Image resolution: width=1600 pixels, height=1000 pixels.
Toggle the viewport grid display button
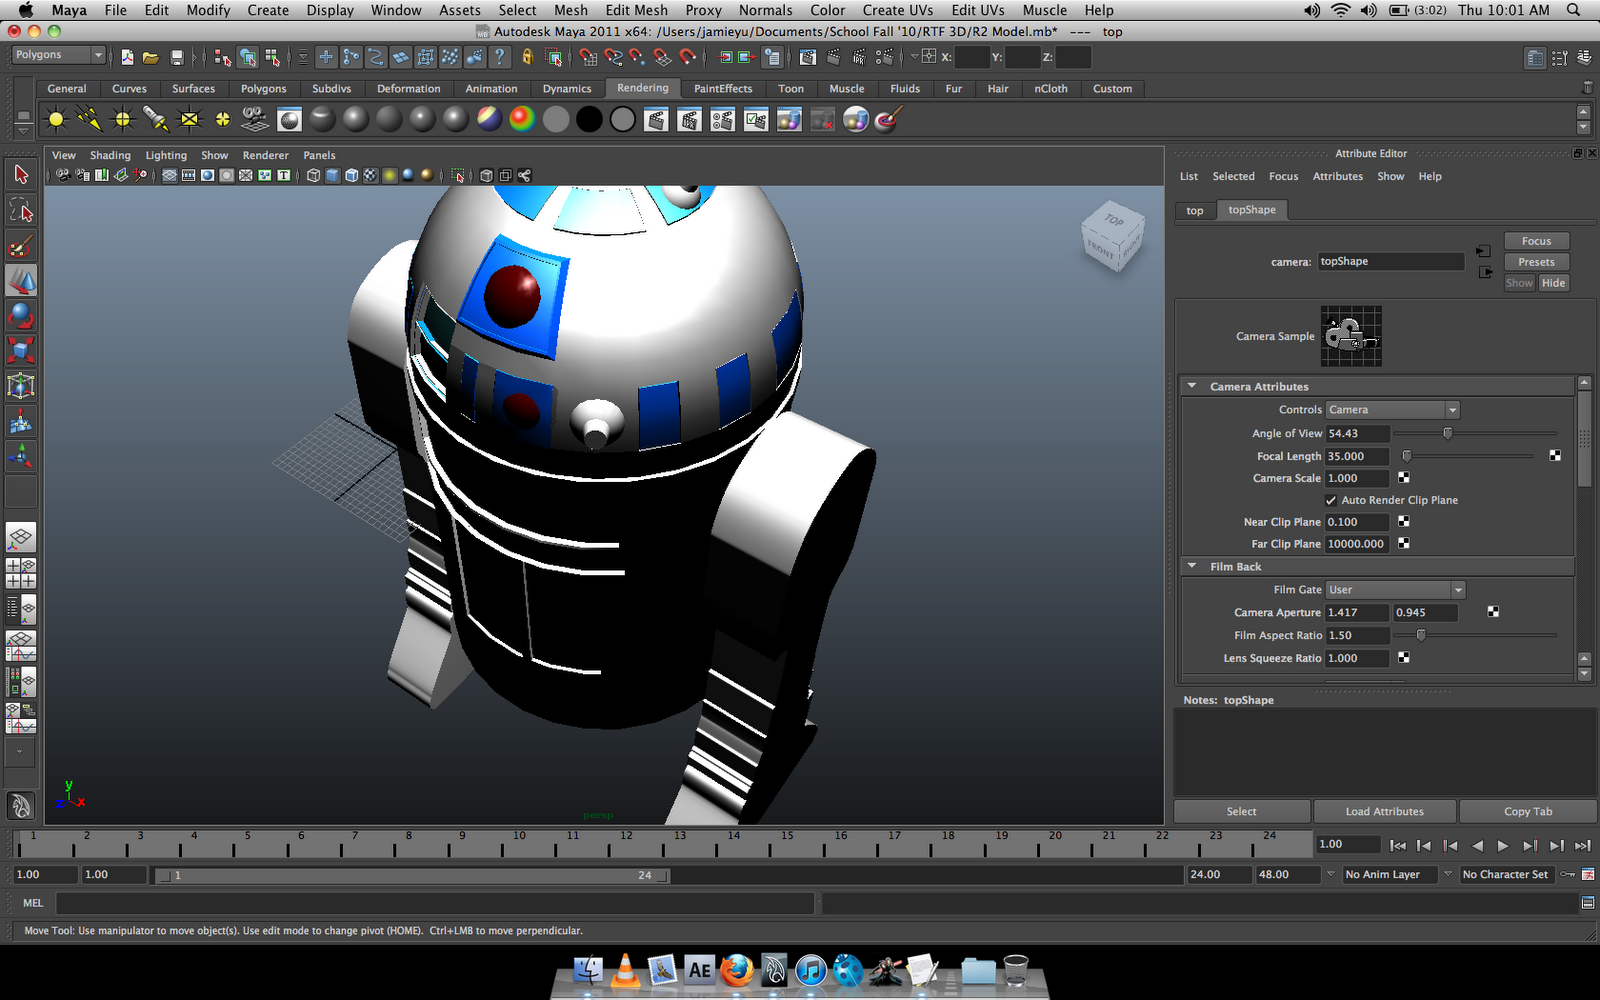click(170, 176)
